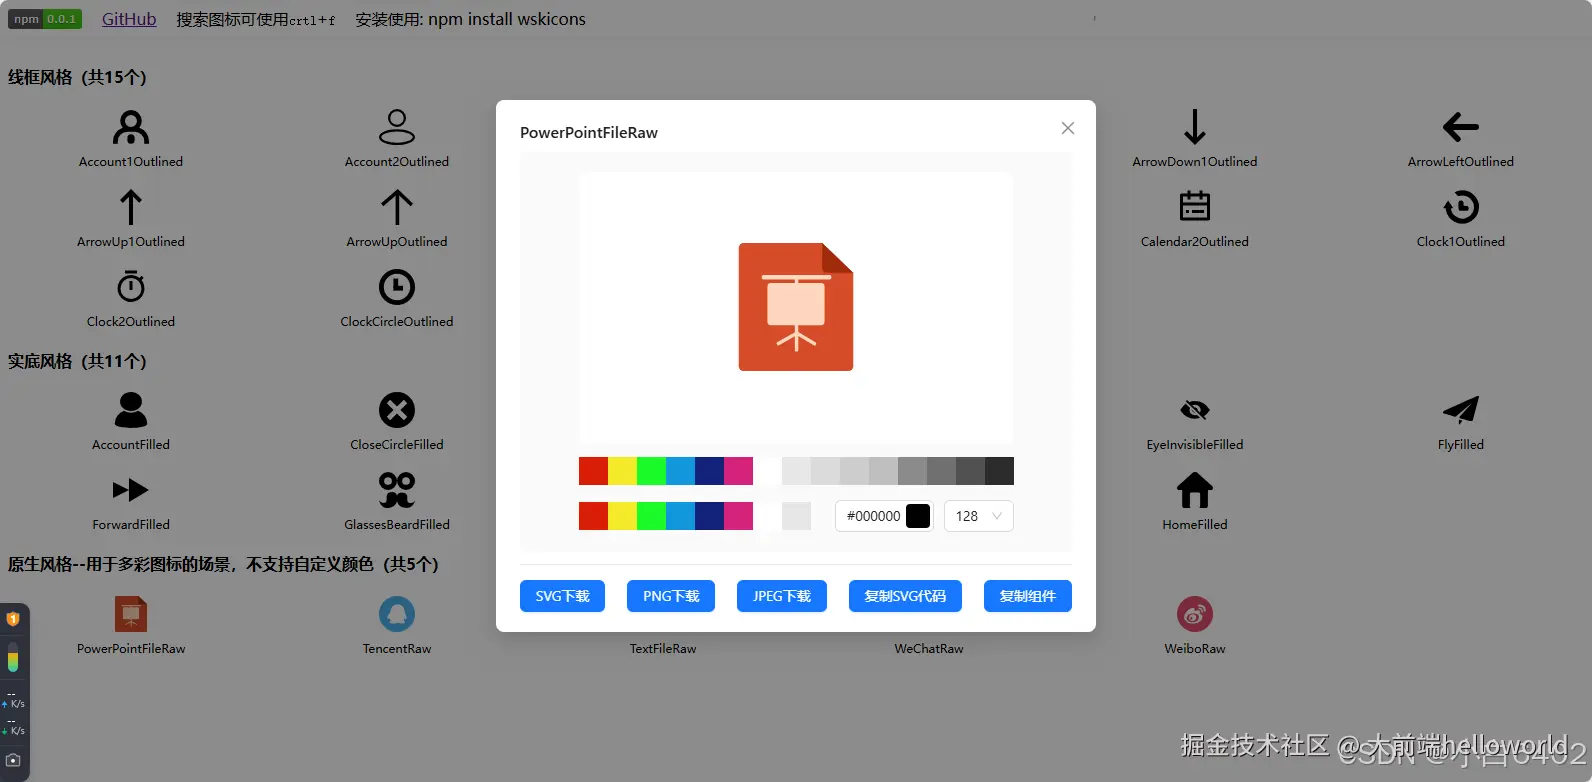Close the PowerPointFileRaw dialog
The width and height of the screenshot is (1592, 782).
(1068, 128)
